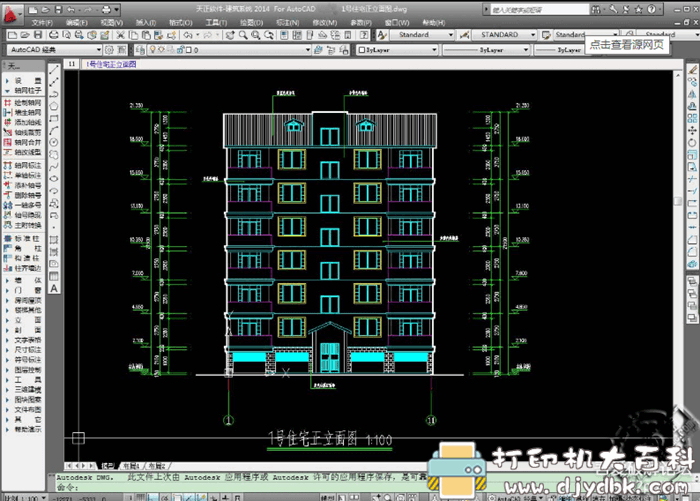Toggle layer on/off lightbulb icon
The width and height of the screenshot is (700, 501).
click(x=153, y=50)
